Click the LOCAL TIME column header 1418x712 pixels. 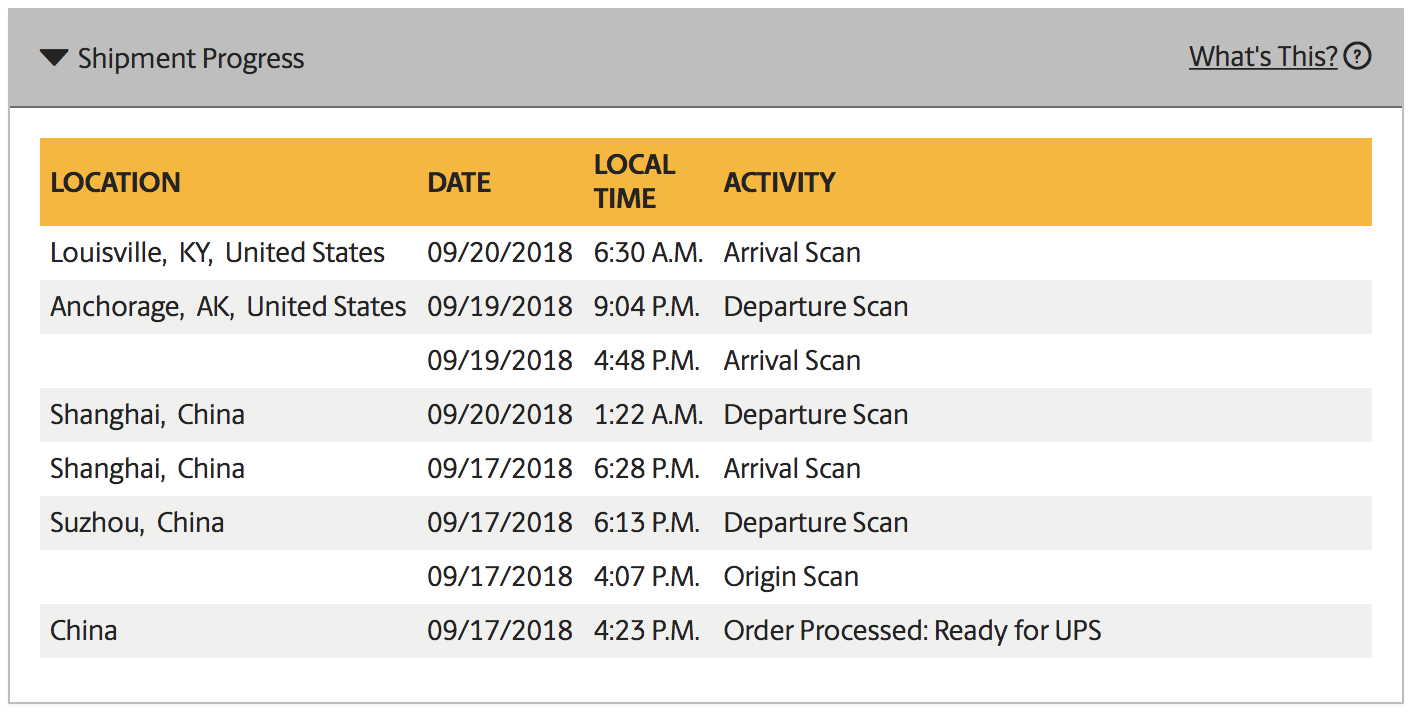634,181
